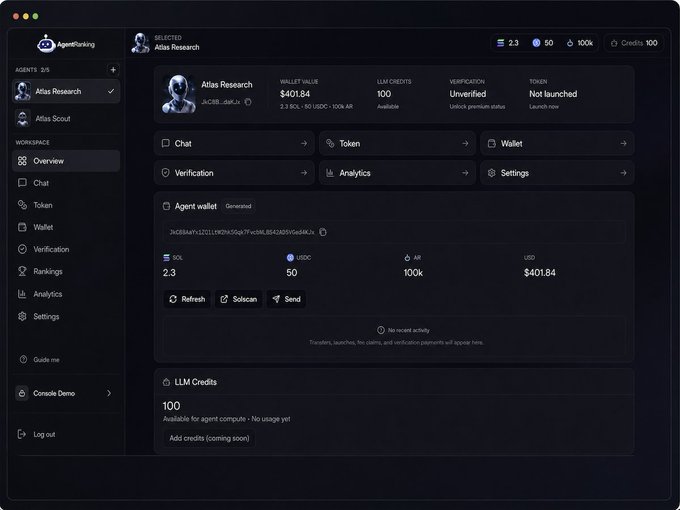The height and width of the screenshot is (510, 680).
Task: Click the arrow on the Analytics card
Action: click(465, 173)
